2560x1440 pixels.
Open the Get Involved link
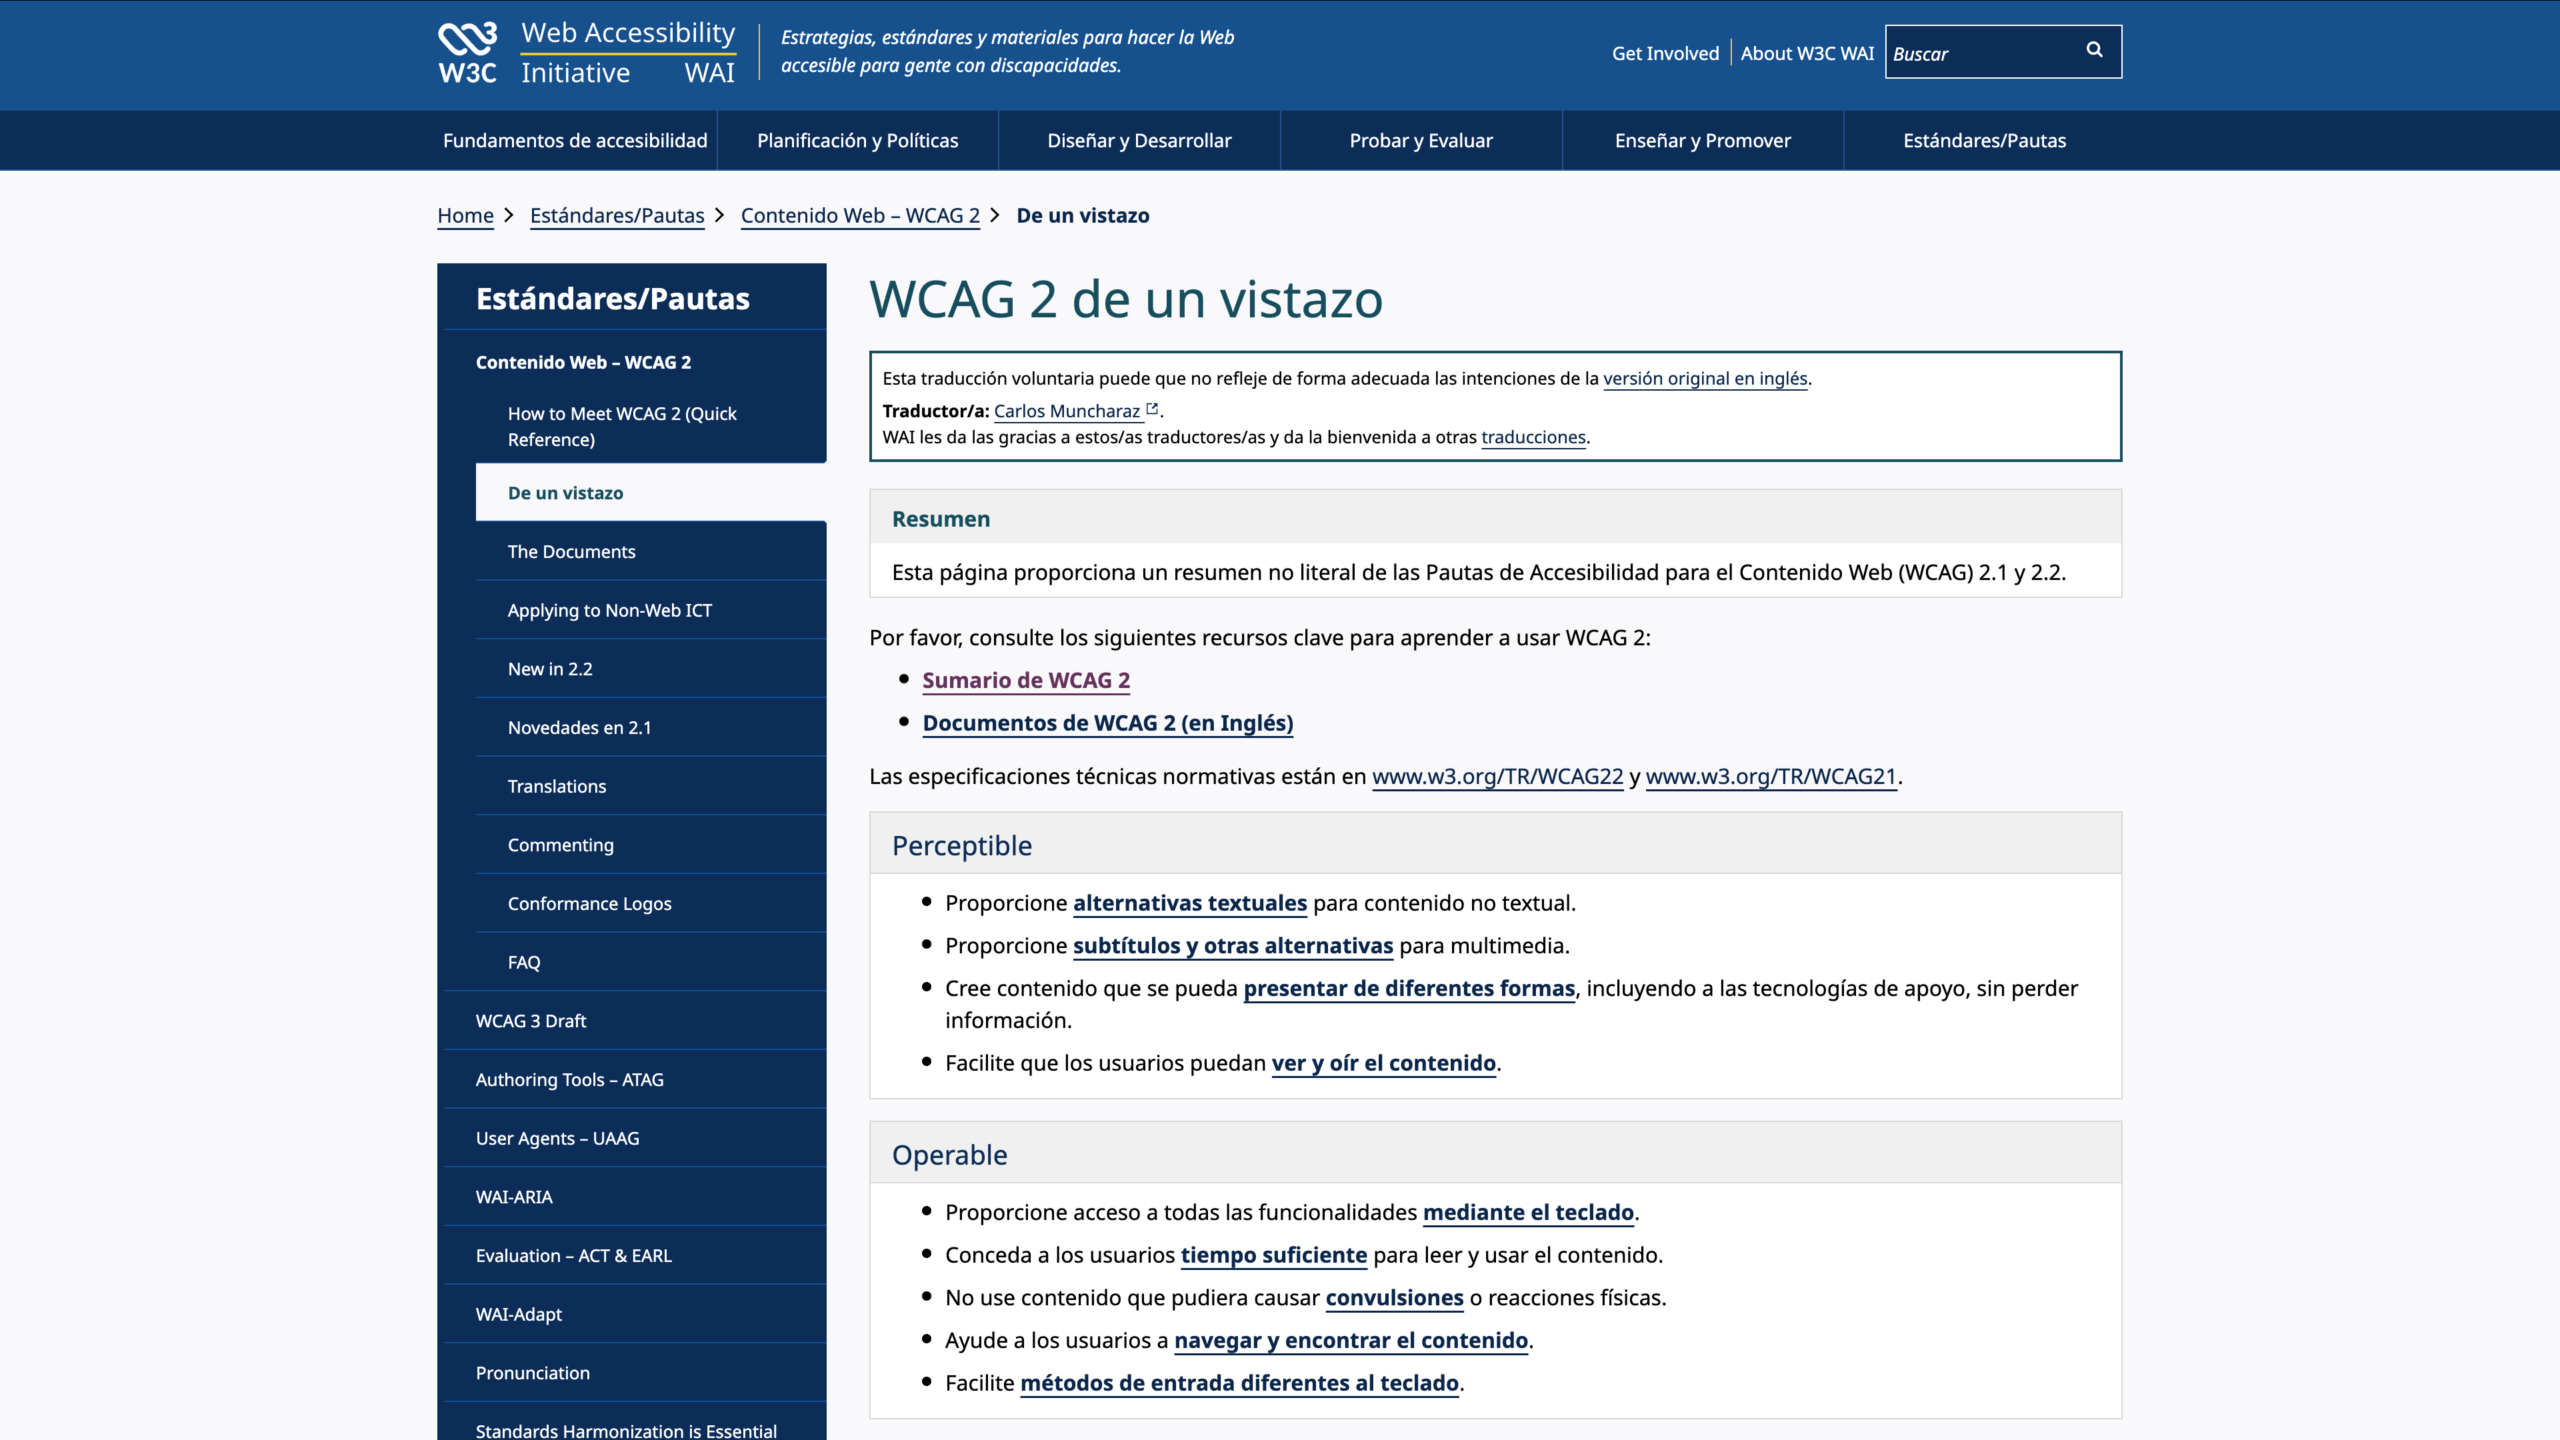pos(1665,53)
